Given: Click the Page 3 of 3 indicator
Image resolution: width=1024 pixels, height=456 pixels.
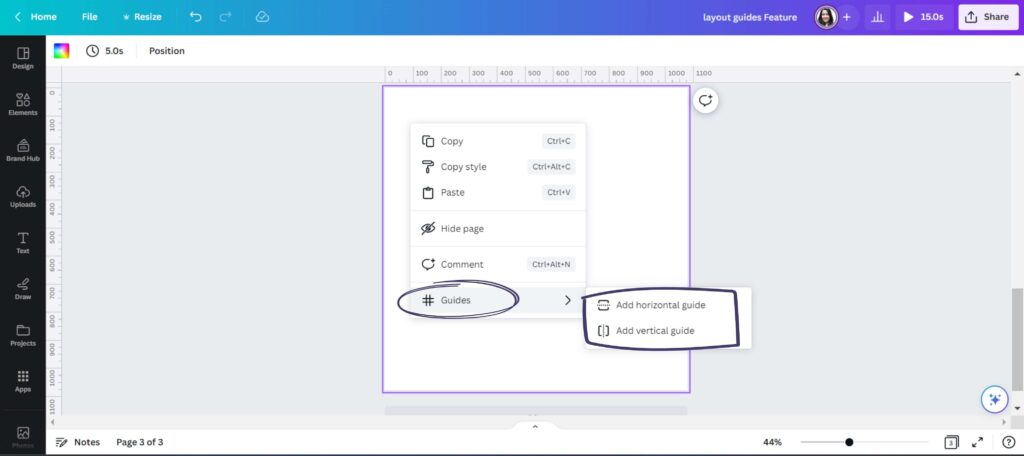Looking at the screenshot, I should click(140, 442).
